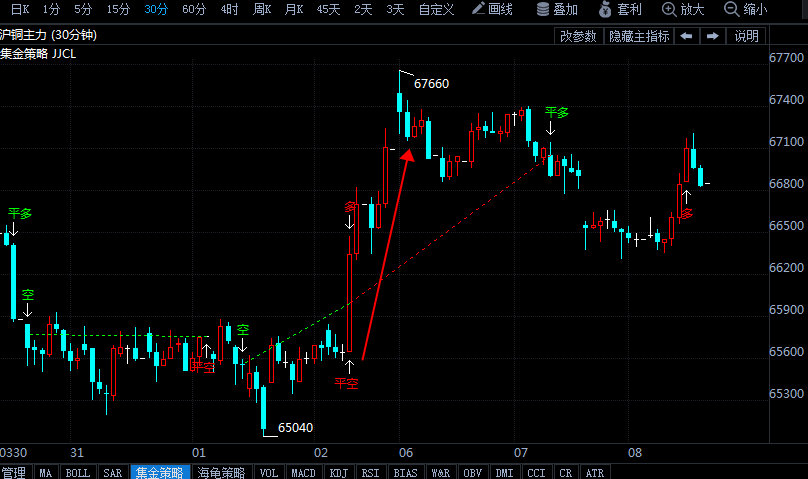Screen dimensions: 808x479
Task: Click the right arrow navigation button
Action: click(x=713, y=36)
